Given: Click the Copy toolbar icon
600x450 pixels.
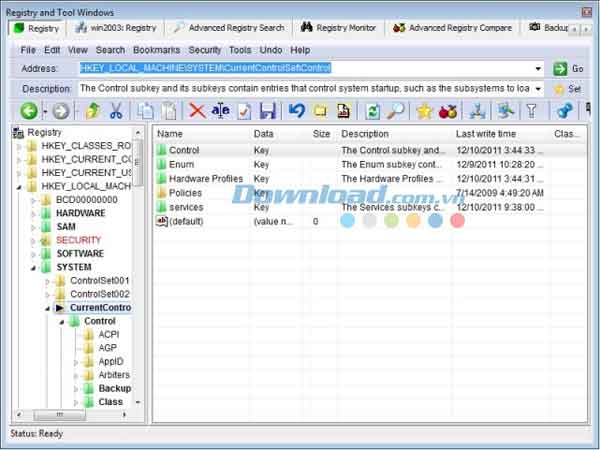Looking at the screenshot, I should coord(145,111).
